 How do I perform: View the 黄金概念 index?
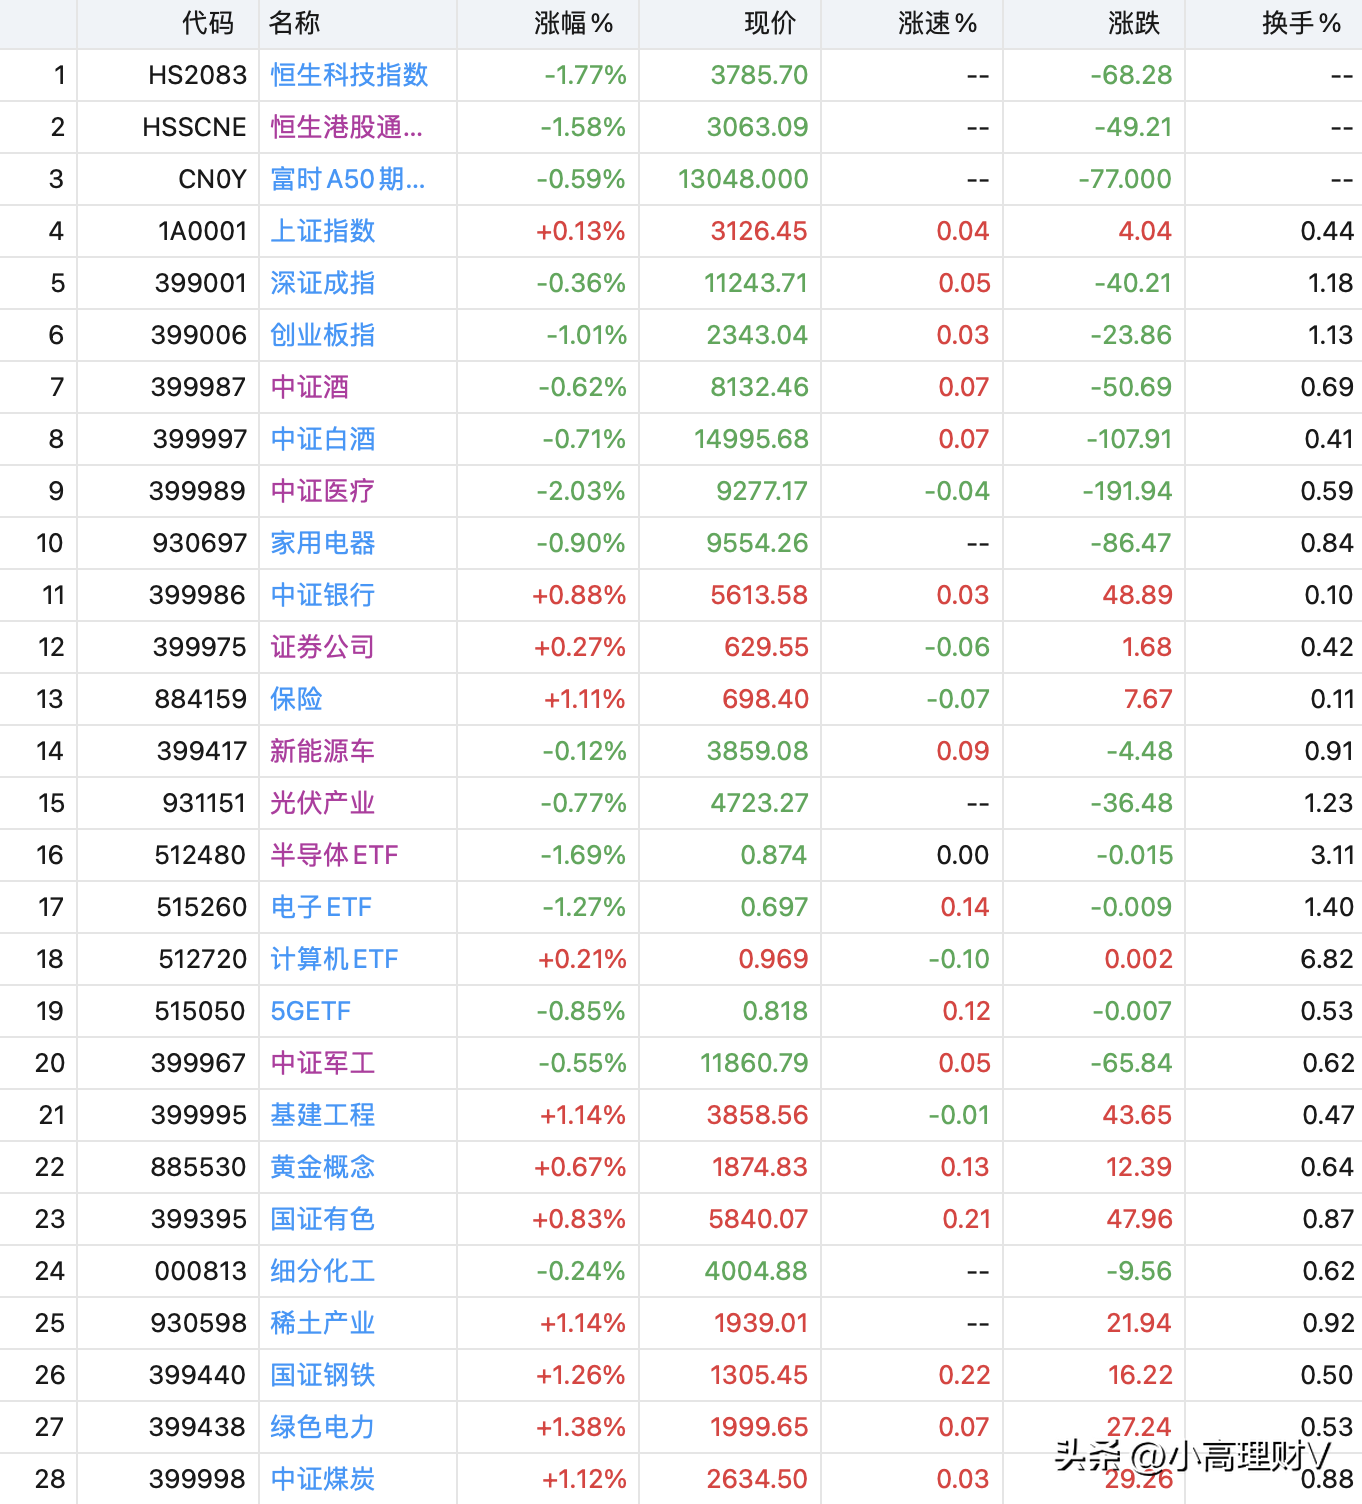[x=321, y=1167]
